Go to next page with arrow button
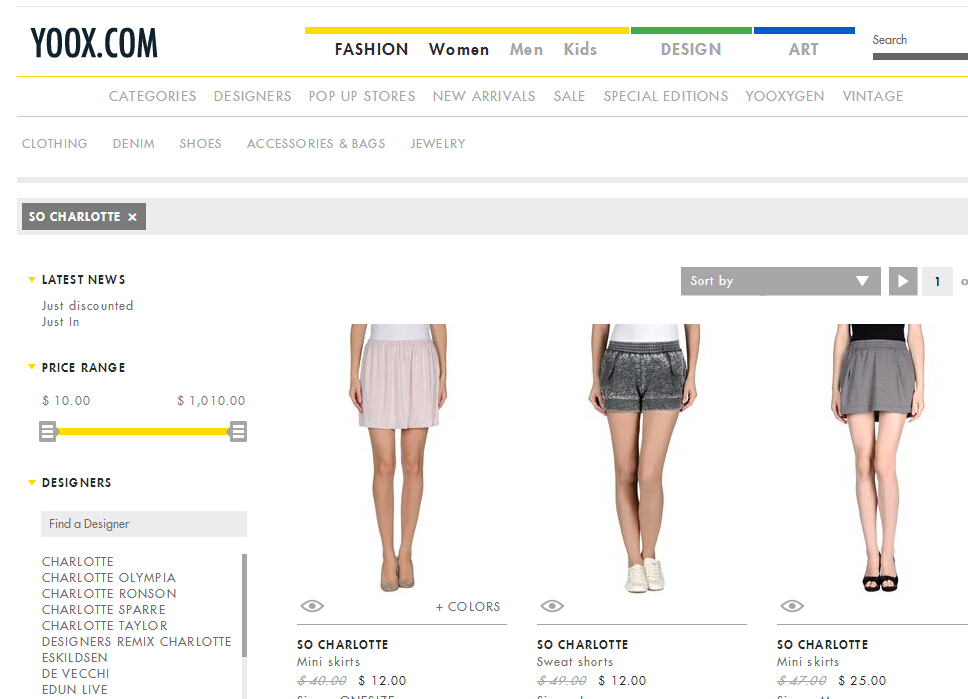This screenshot has height=699, width=968. pos(903,281)
